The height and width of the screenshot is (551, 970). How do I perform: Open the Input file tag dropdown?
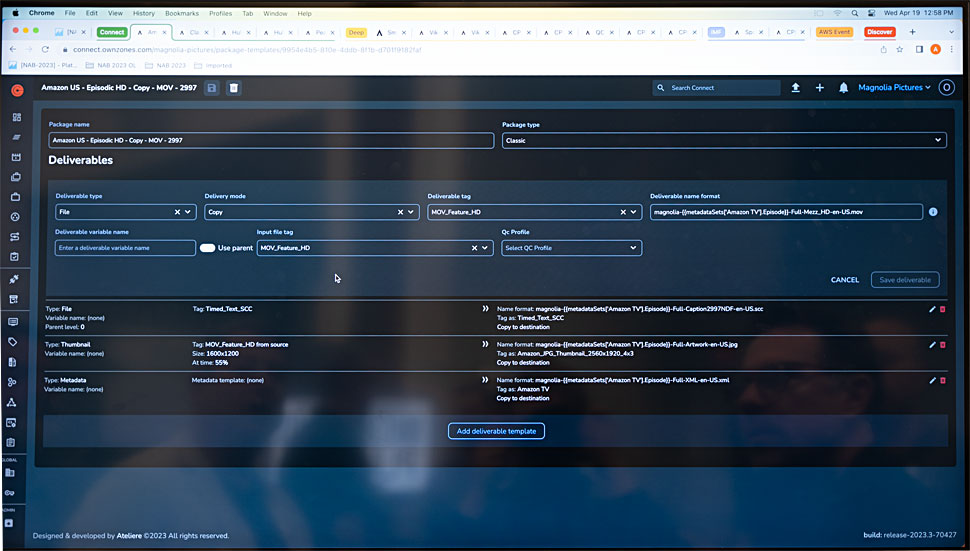point(484,248)
